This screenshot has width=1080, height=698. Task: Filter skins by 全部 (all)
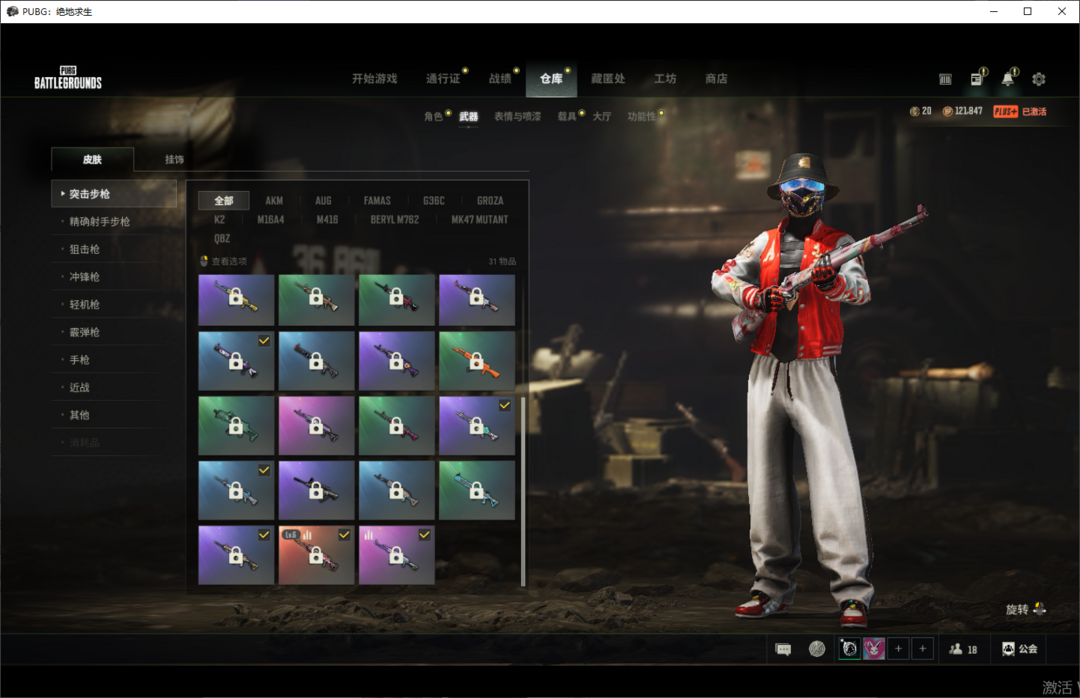(224, 201)
